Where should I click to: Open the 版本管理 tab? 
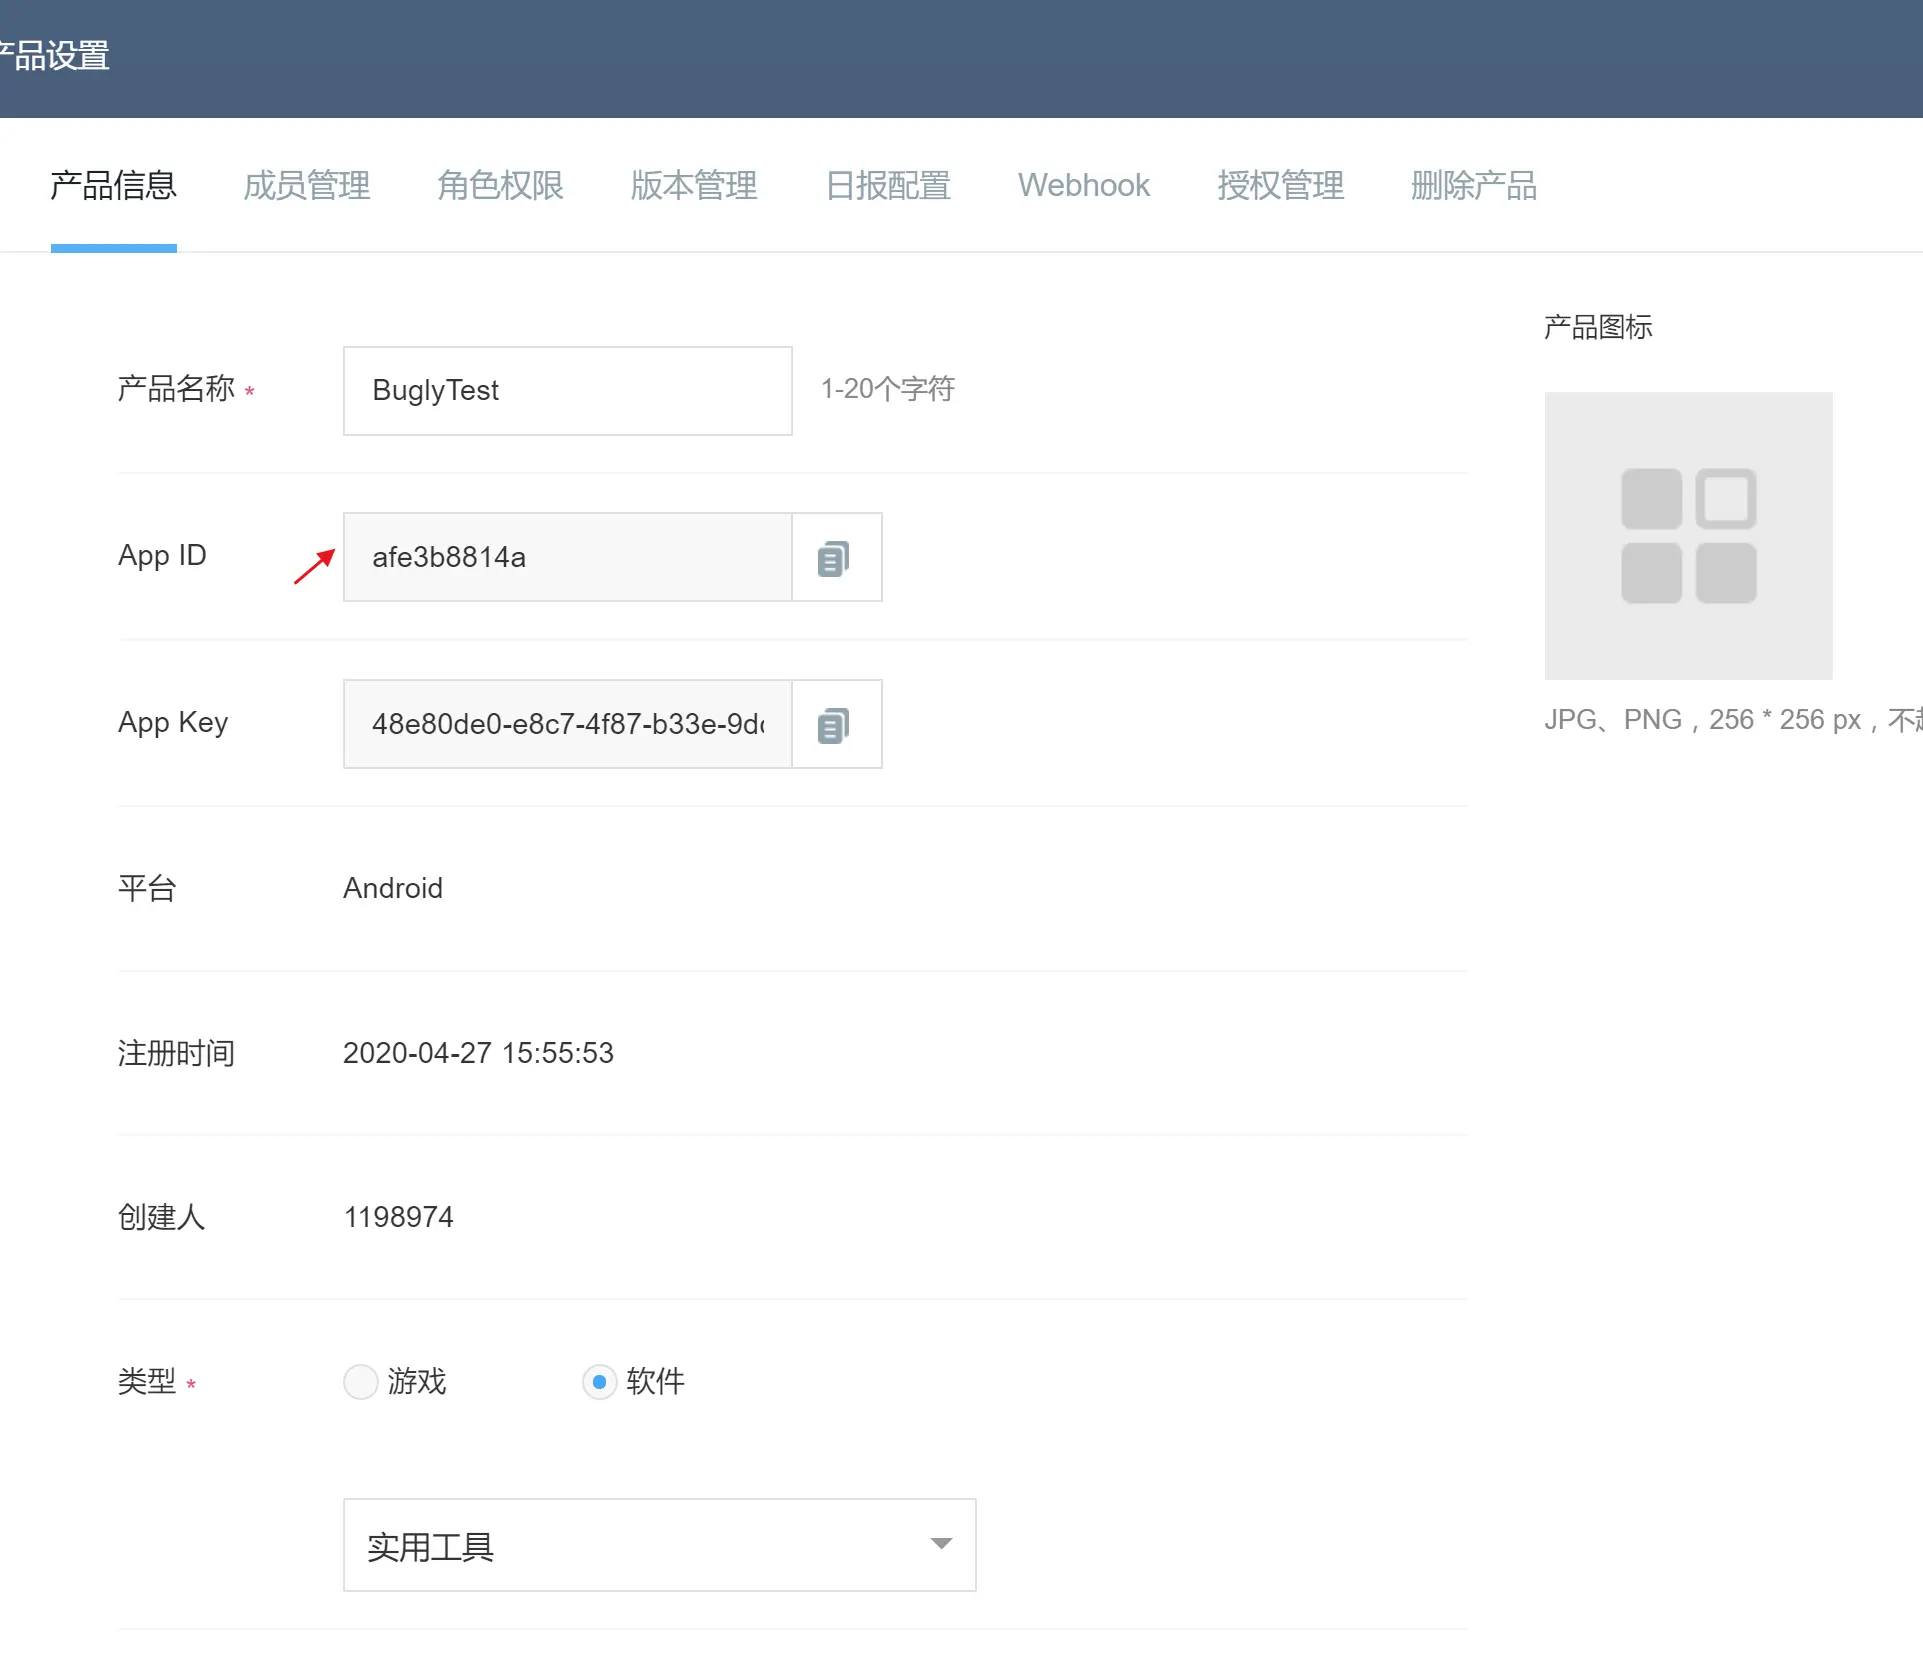[694, 186]
